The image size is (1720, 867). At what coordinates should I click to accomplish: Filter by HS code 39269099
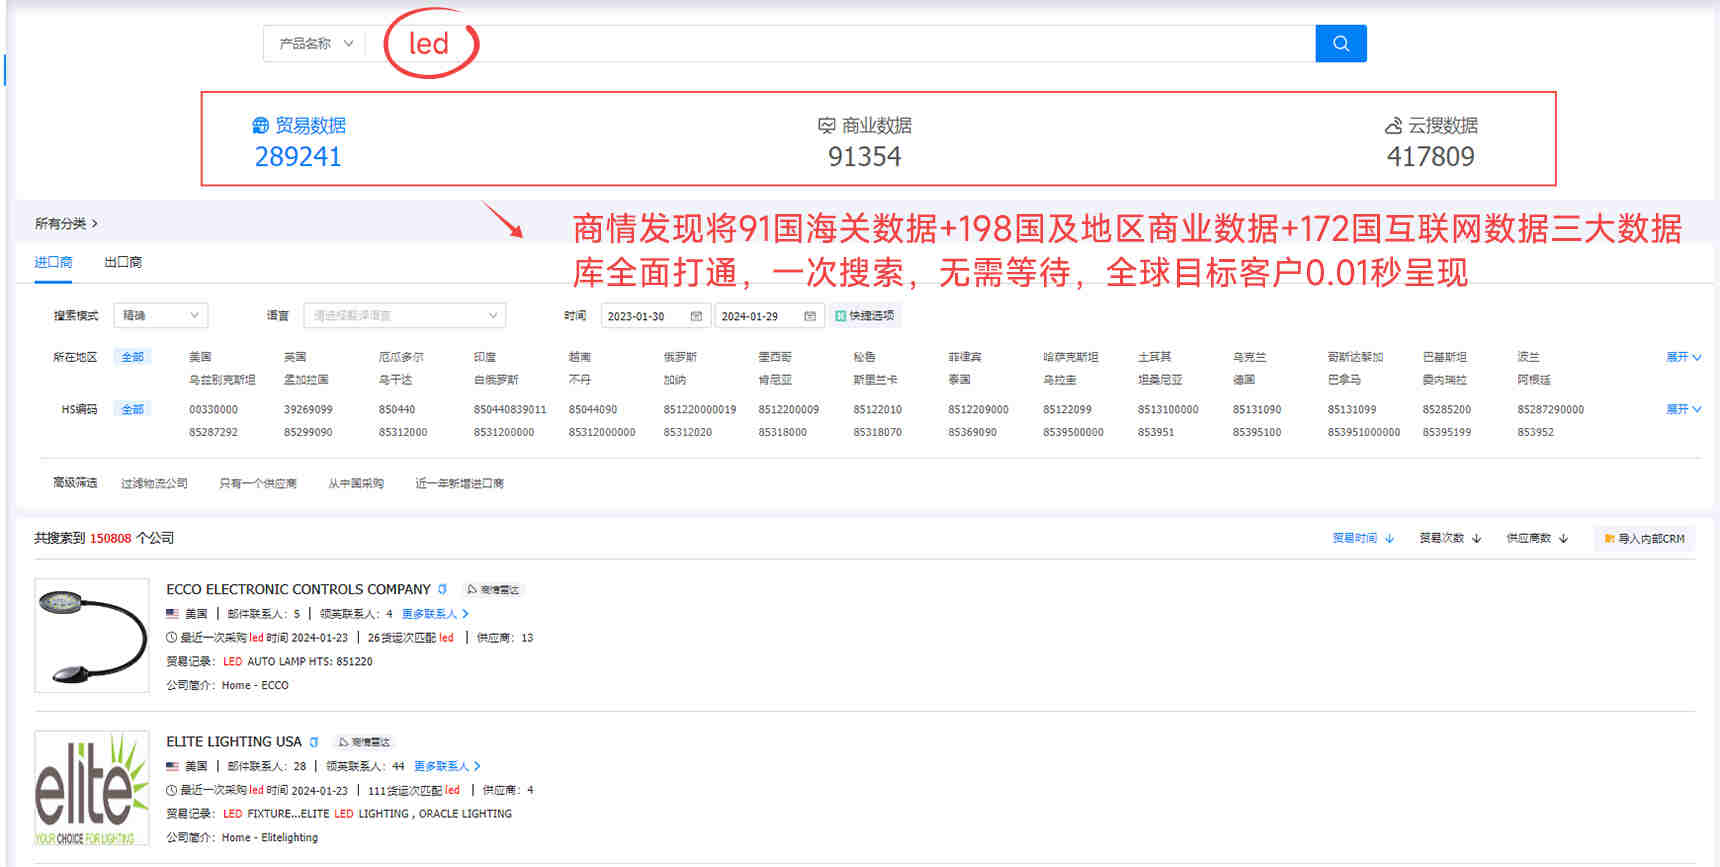tap(308, 409)
